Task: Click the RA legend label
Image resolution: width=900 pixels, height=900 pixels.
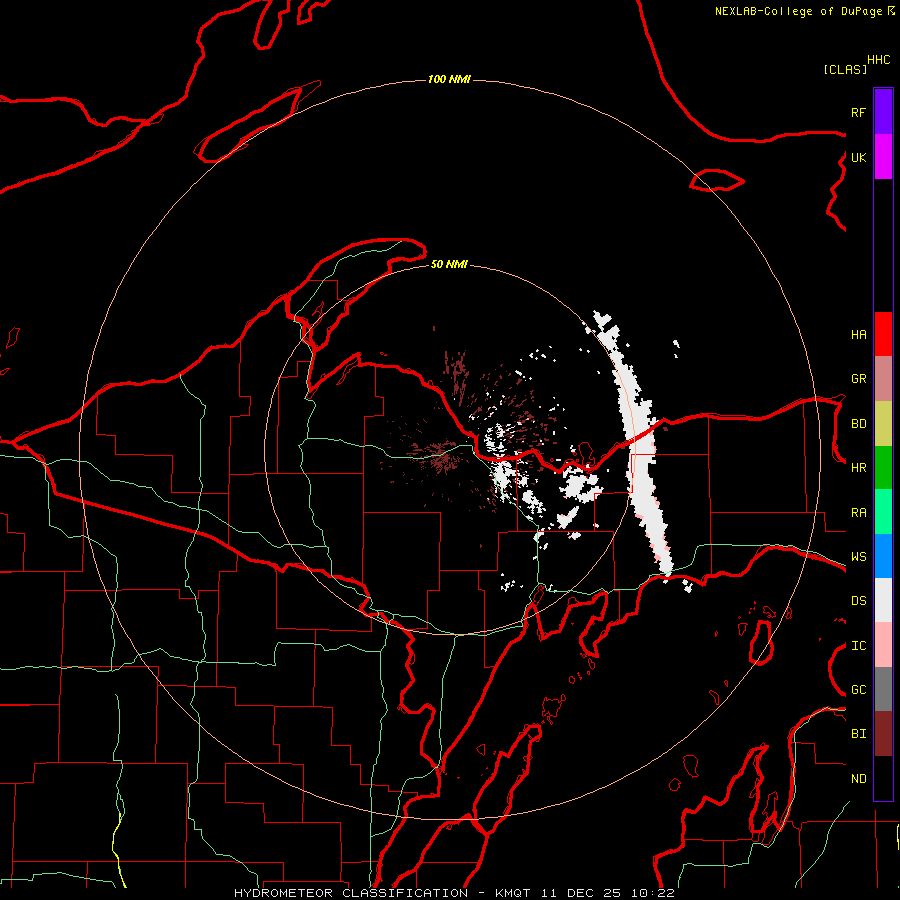Action: click(x=858, y=513)
